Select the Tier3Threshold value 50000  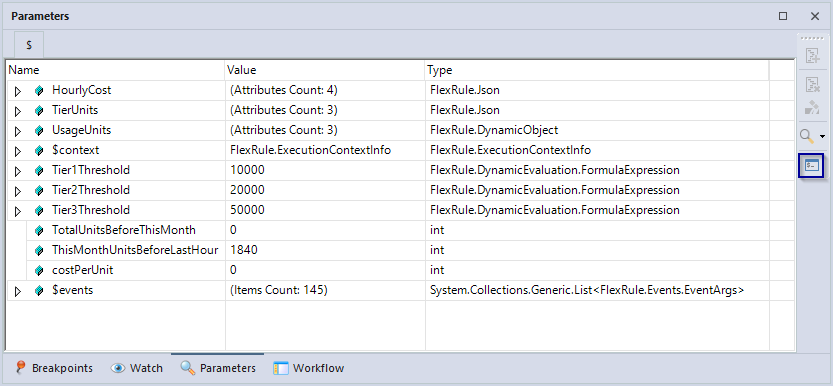(248, 210)
